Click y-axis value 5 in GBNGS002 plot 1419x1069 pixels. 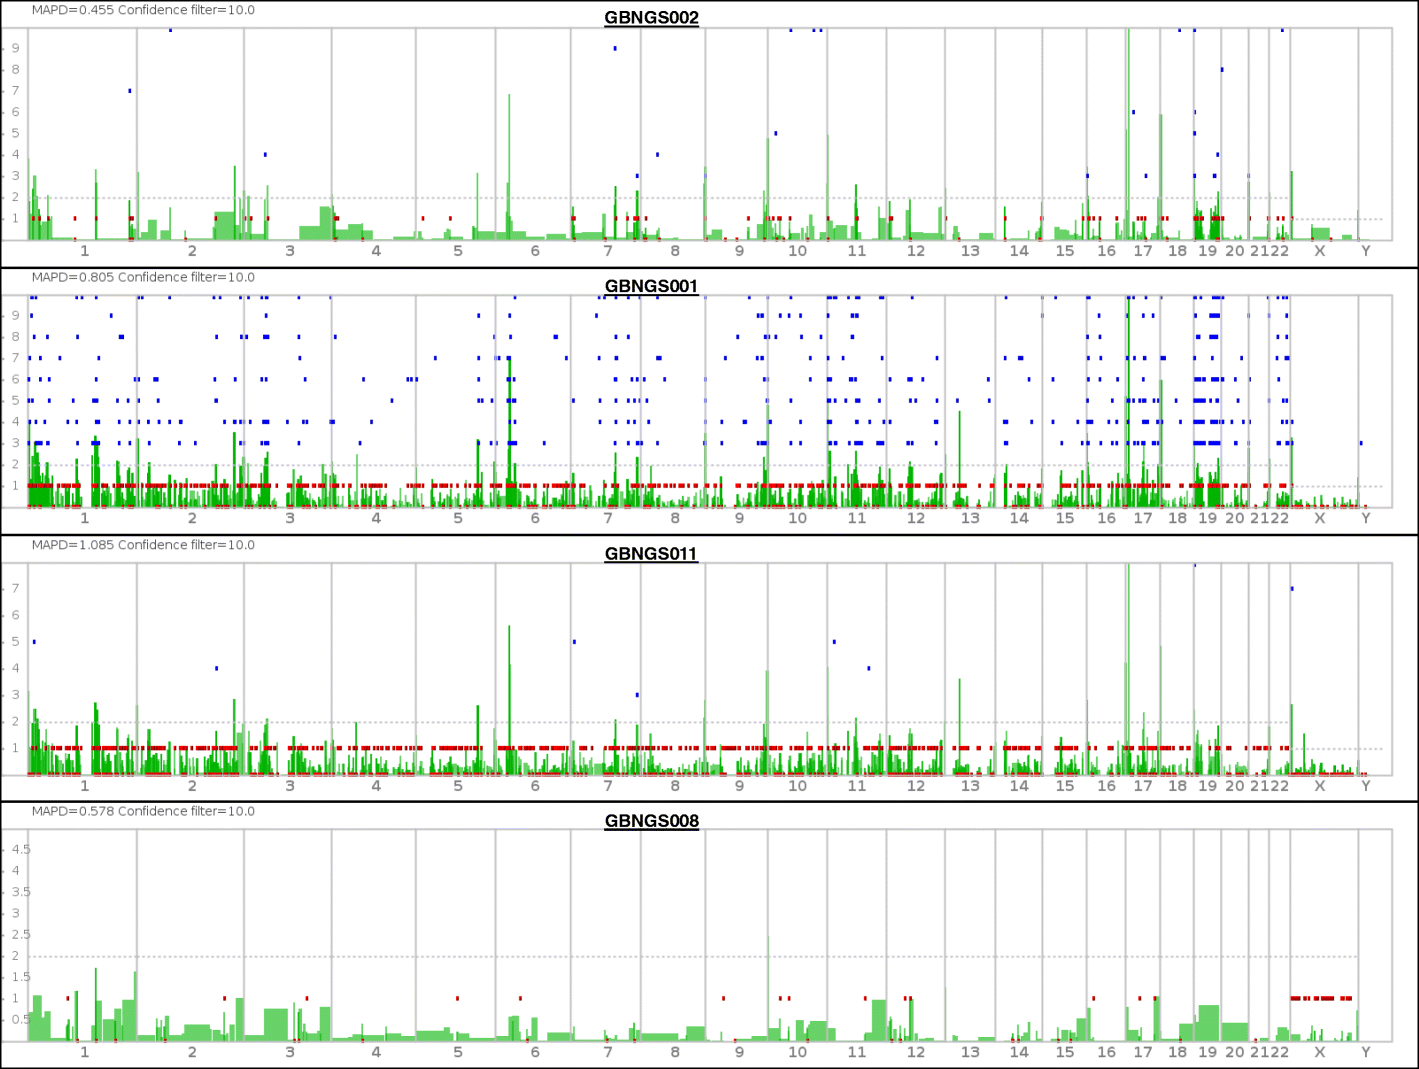(x=16, y=133)
